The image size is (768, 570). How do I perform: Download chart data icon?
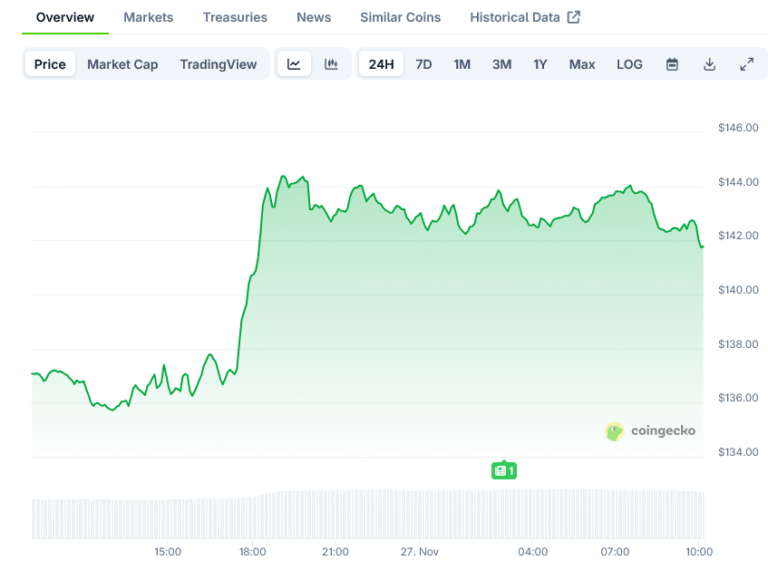pyautogui.click(x=709, y=64)
